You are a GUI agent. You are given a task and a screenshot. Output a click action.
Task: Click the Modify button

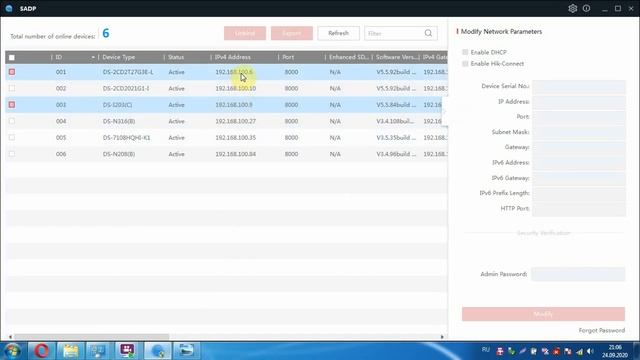click(543, 314)
